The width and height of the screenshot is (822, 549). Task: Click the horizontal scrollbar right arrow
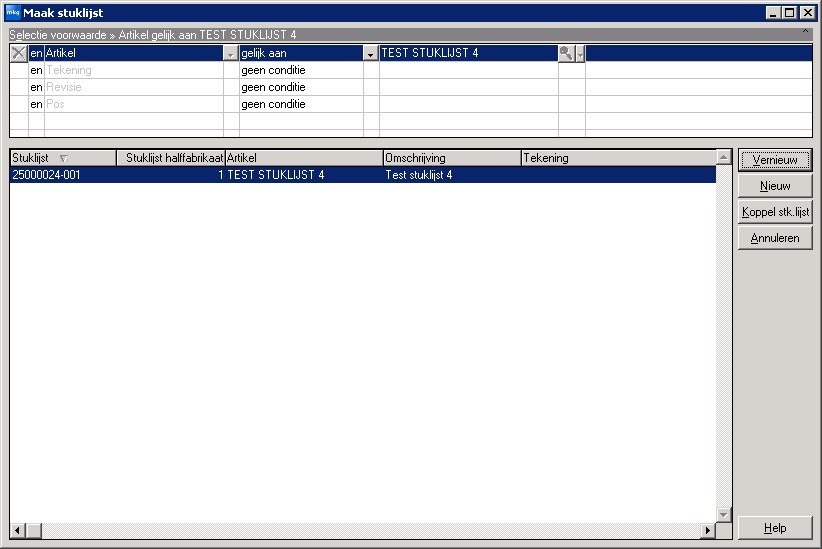pyautogui.click(x=708, y=531)
